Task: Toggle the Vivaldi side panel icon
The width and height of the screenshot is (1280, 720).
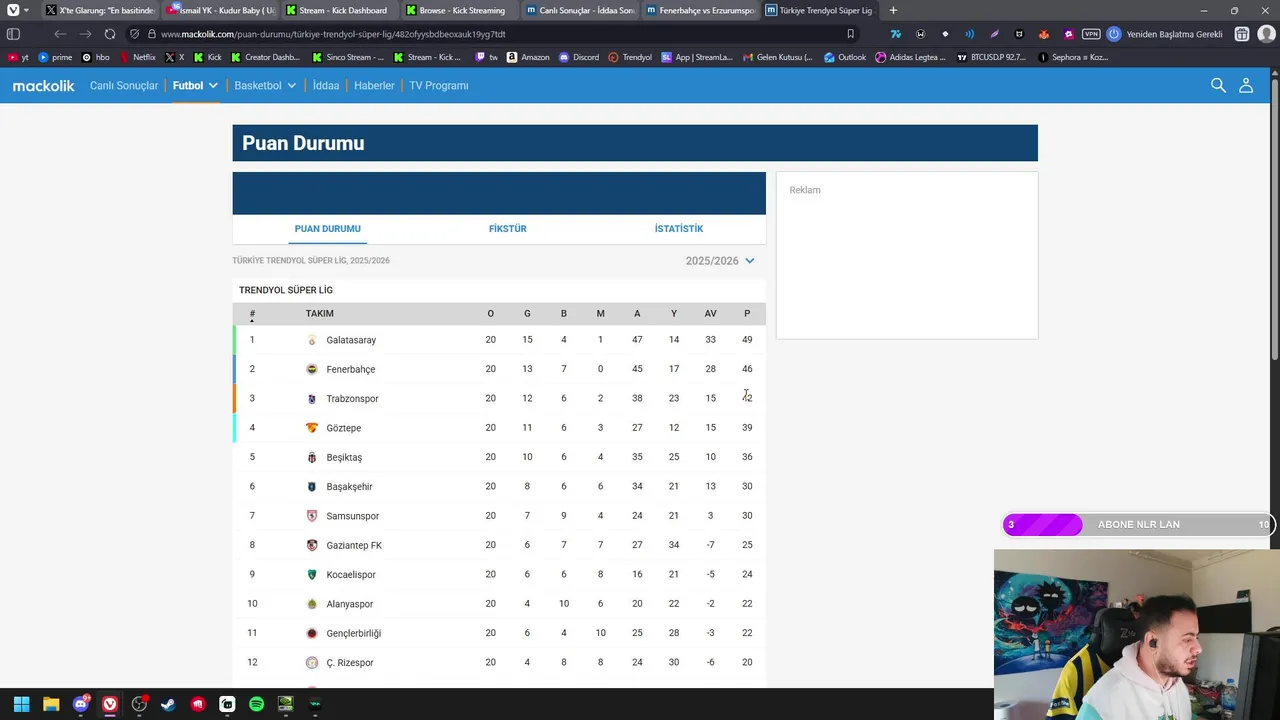Action: (x=13, y=34)
